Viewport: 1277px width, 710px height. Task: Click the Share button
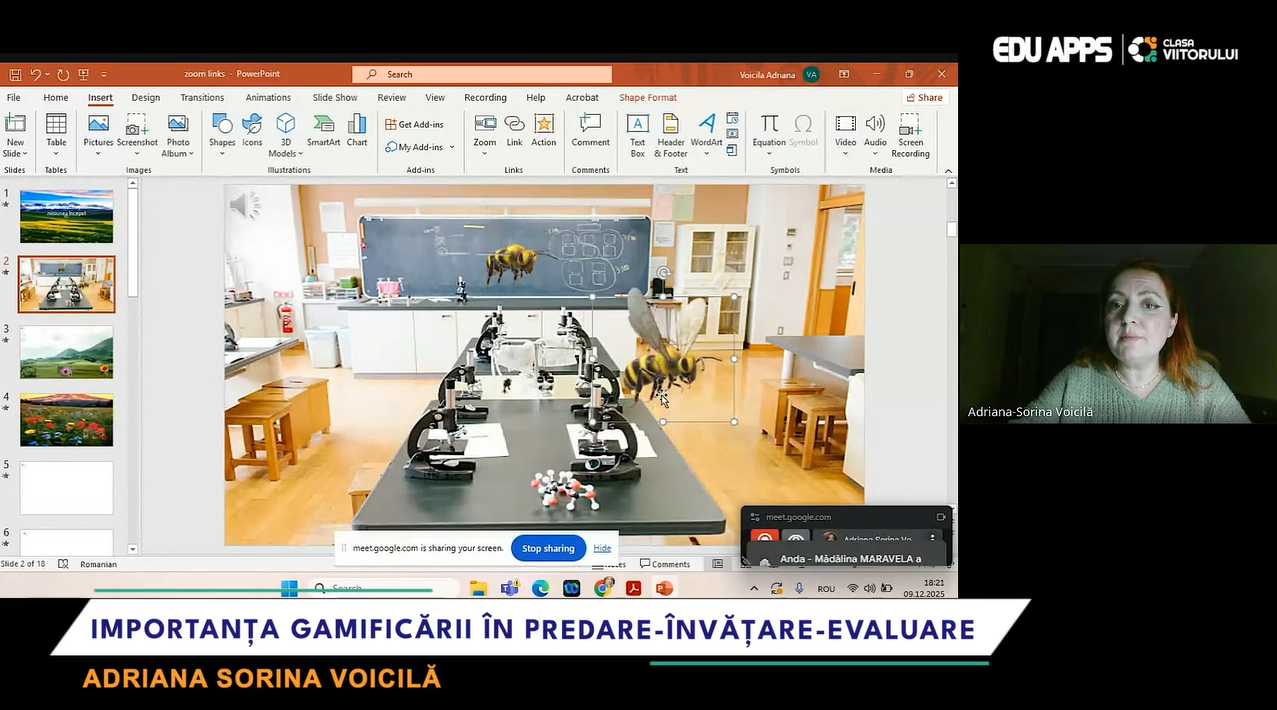tap(924, 98)
